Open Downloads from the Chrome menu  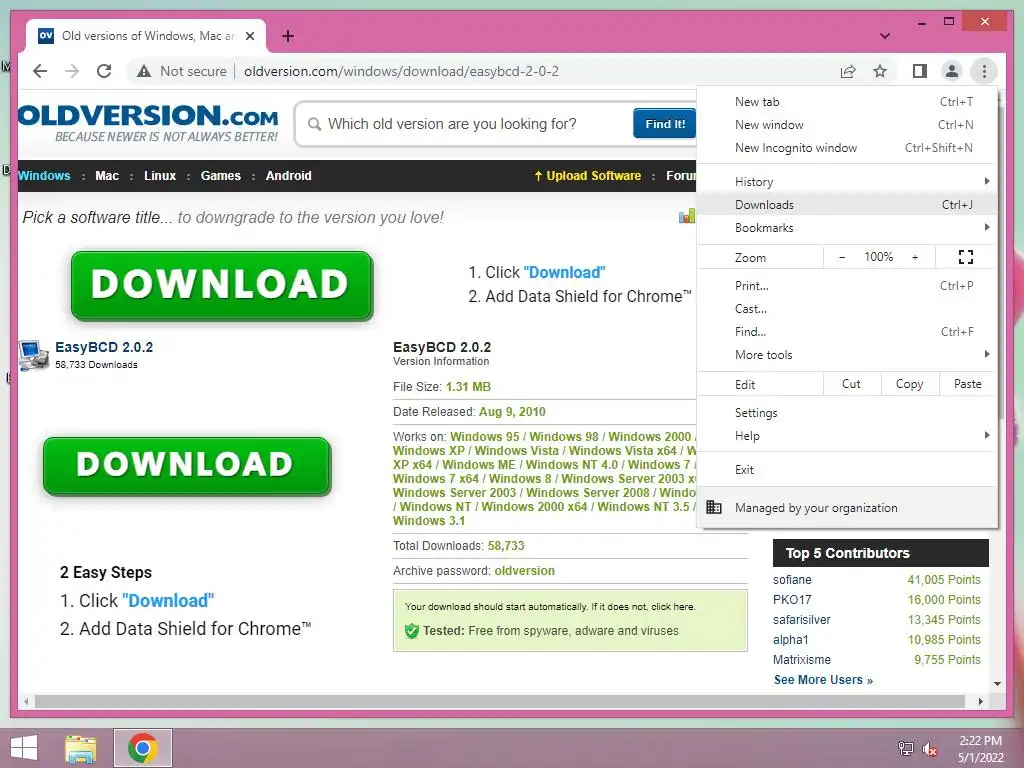click(846, 204)
